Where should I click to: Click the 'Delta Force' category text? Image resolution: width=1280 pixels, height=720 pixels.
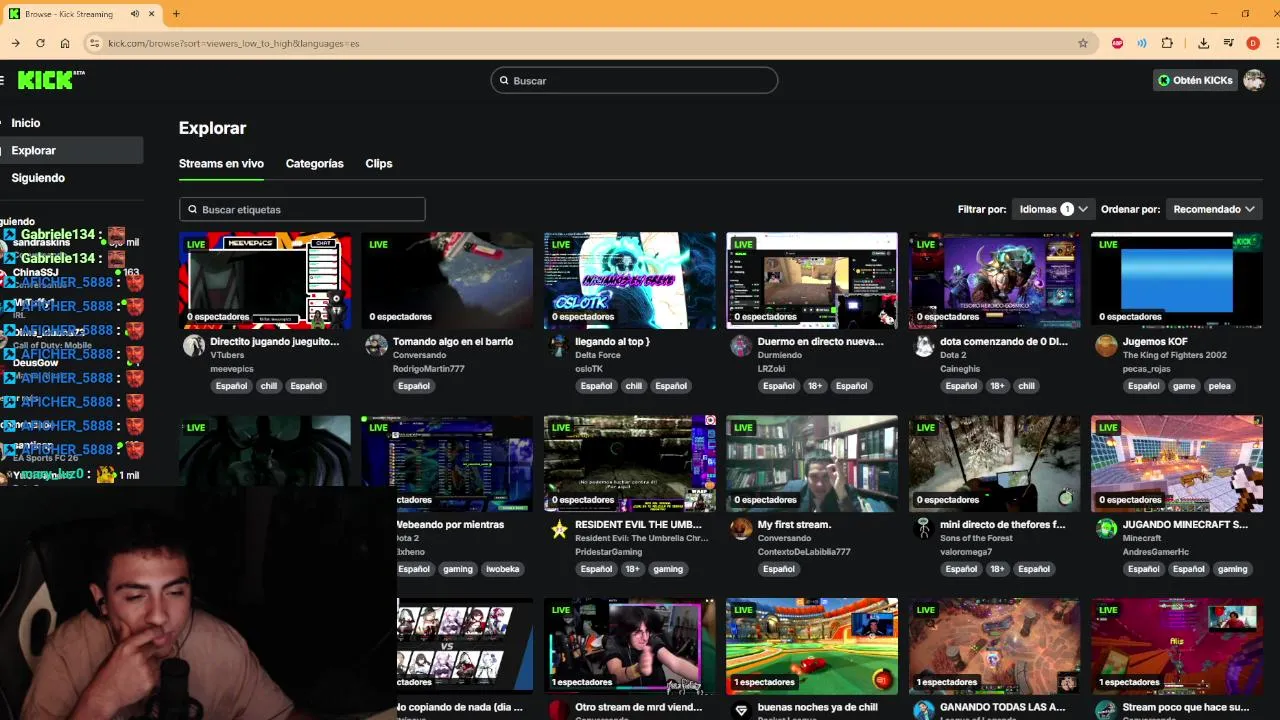[x=598, y=355]
